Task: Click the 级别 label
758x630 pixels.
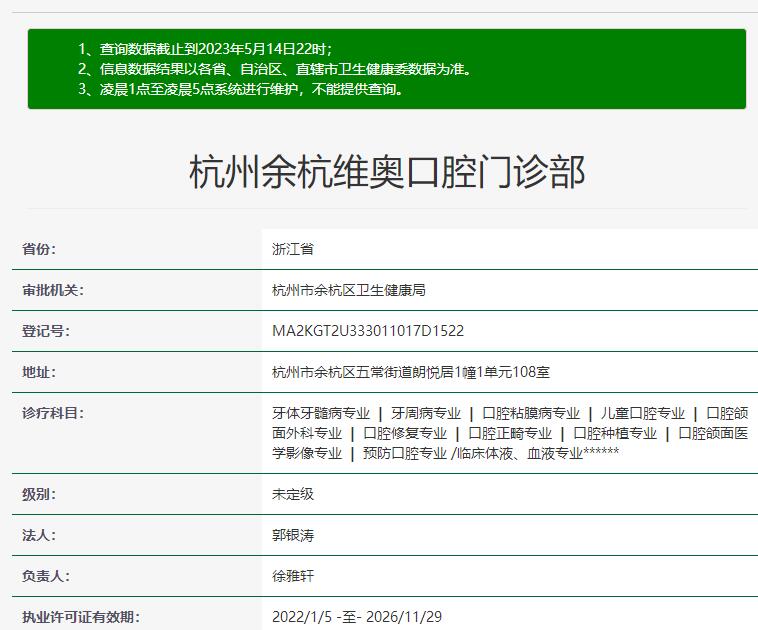Action: (39, 494)
